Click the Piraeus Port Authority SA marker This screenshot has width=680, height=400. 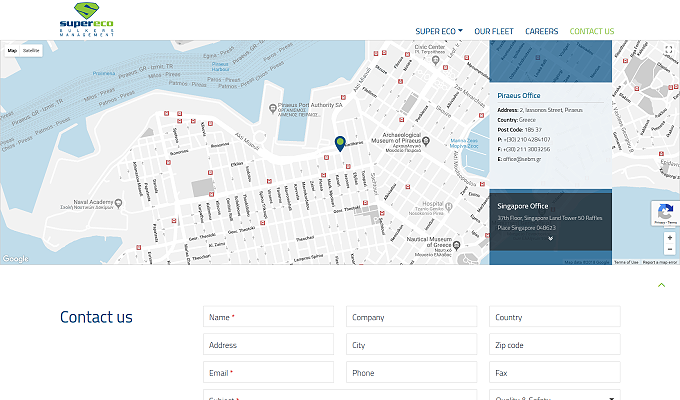pos(273,108)
